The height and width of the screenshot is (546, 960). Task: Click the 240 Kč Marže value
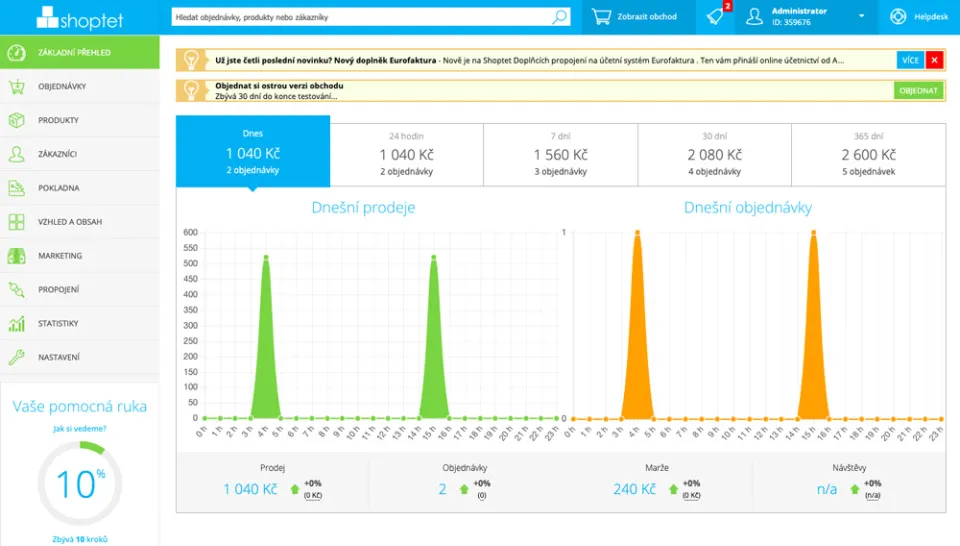coord(634,489)
